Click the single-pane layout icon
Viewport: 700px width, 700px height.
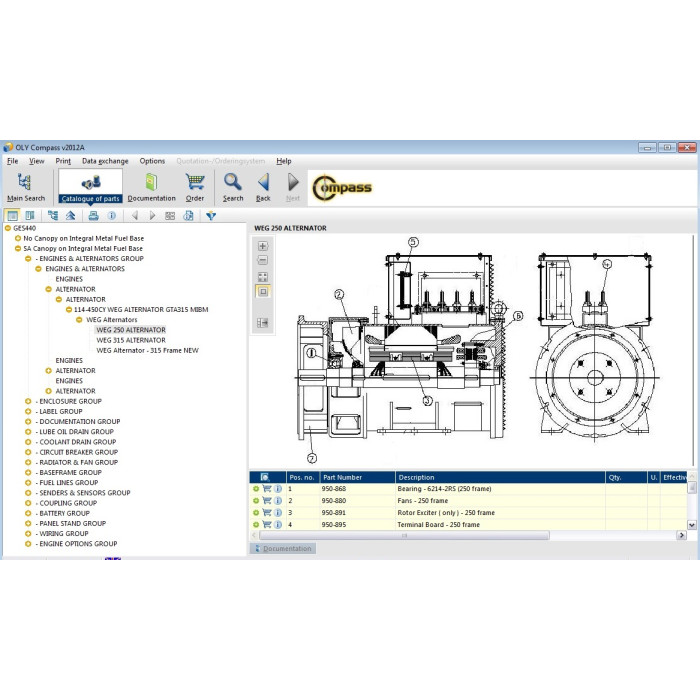tap(12, 216)
